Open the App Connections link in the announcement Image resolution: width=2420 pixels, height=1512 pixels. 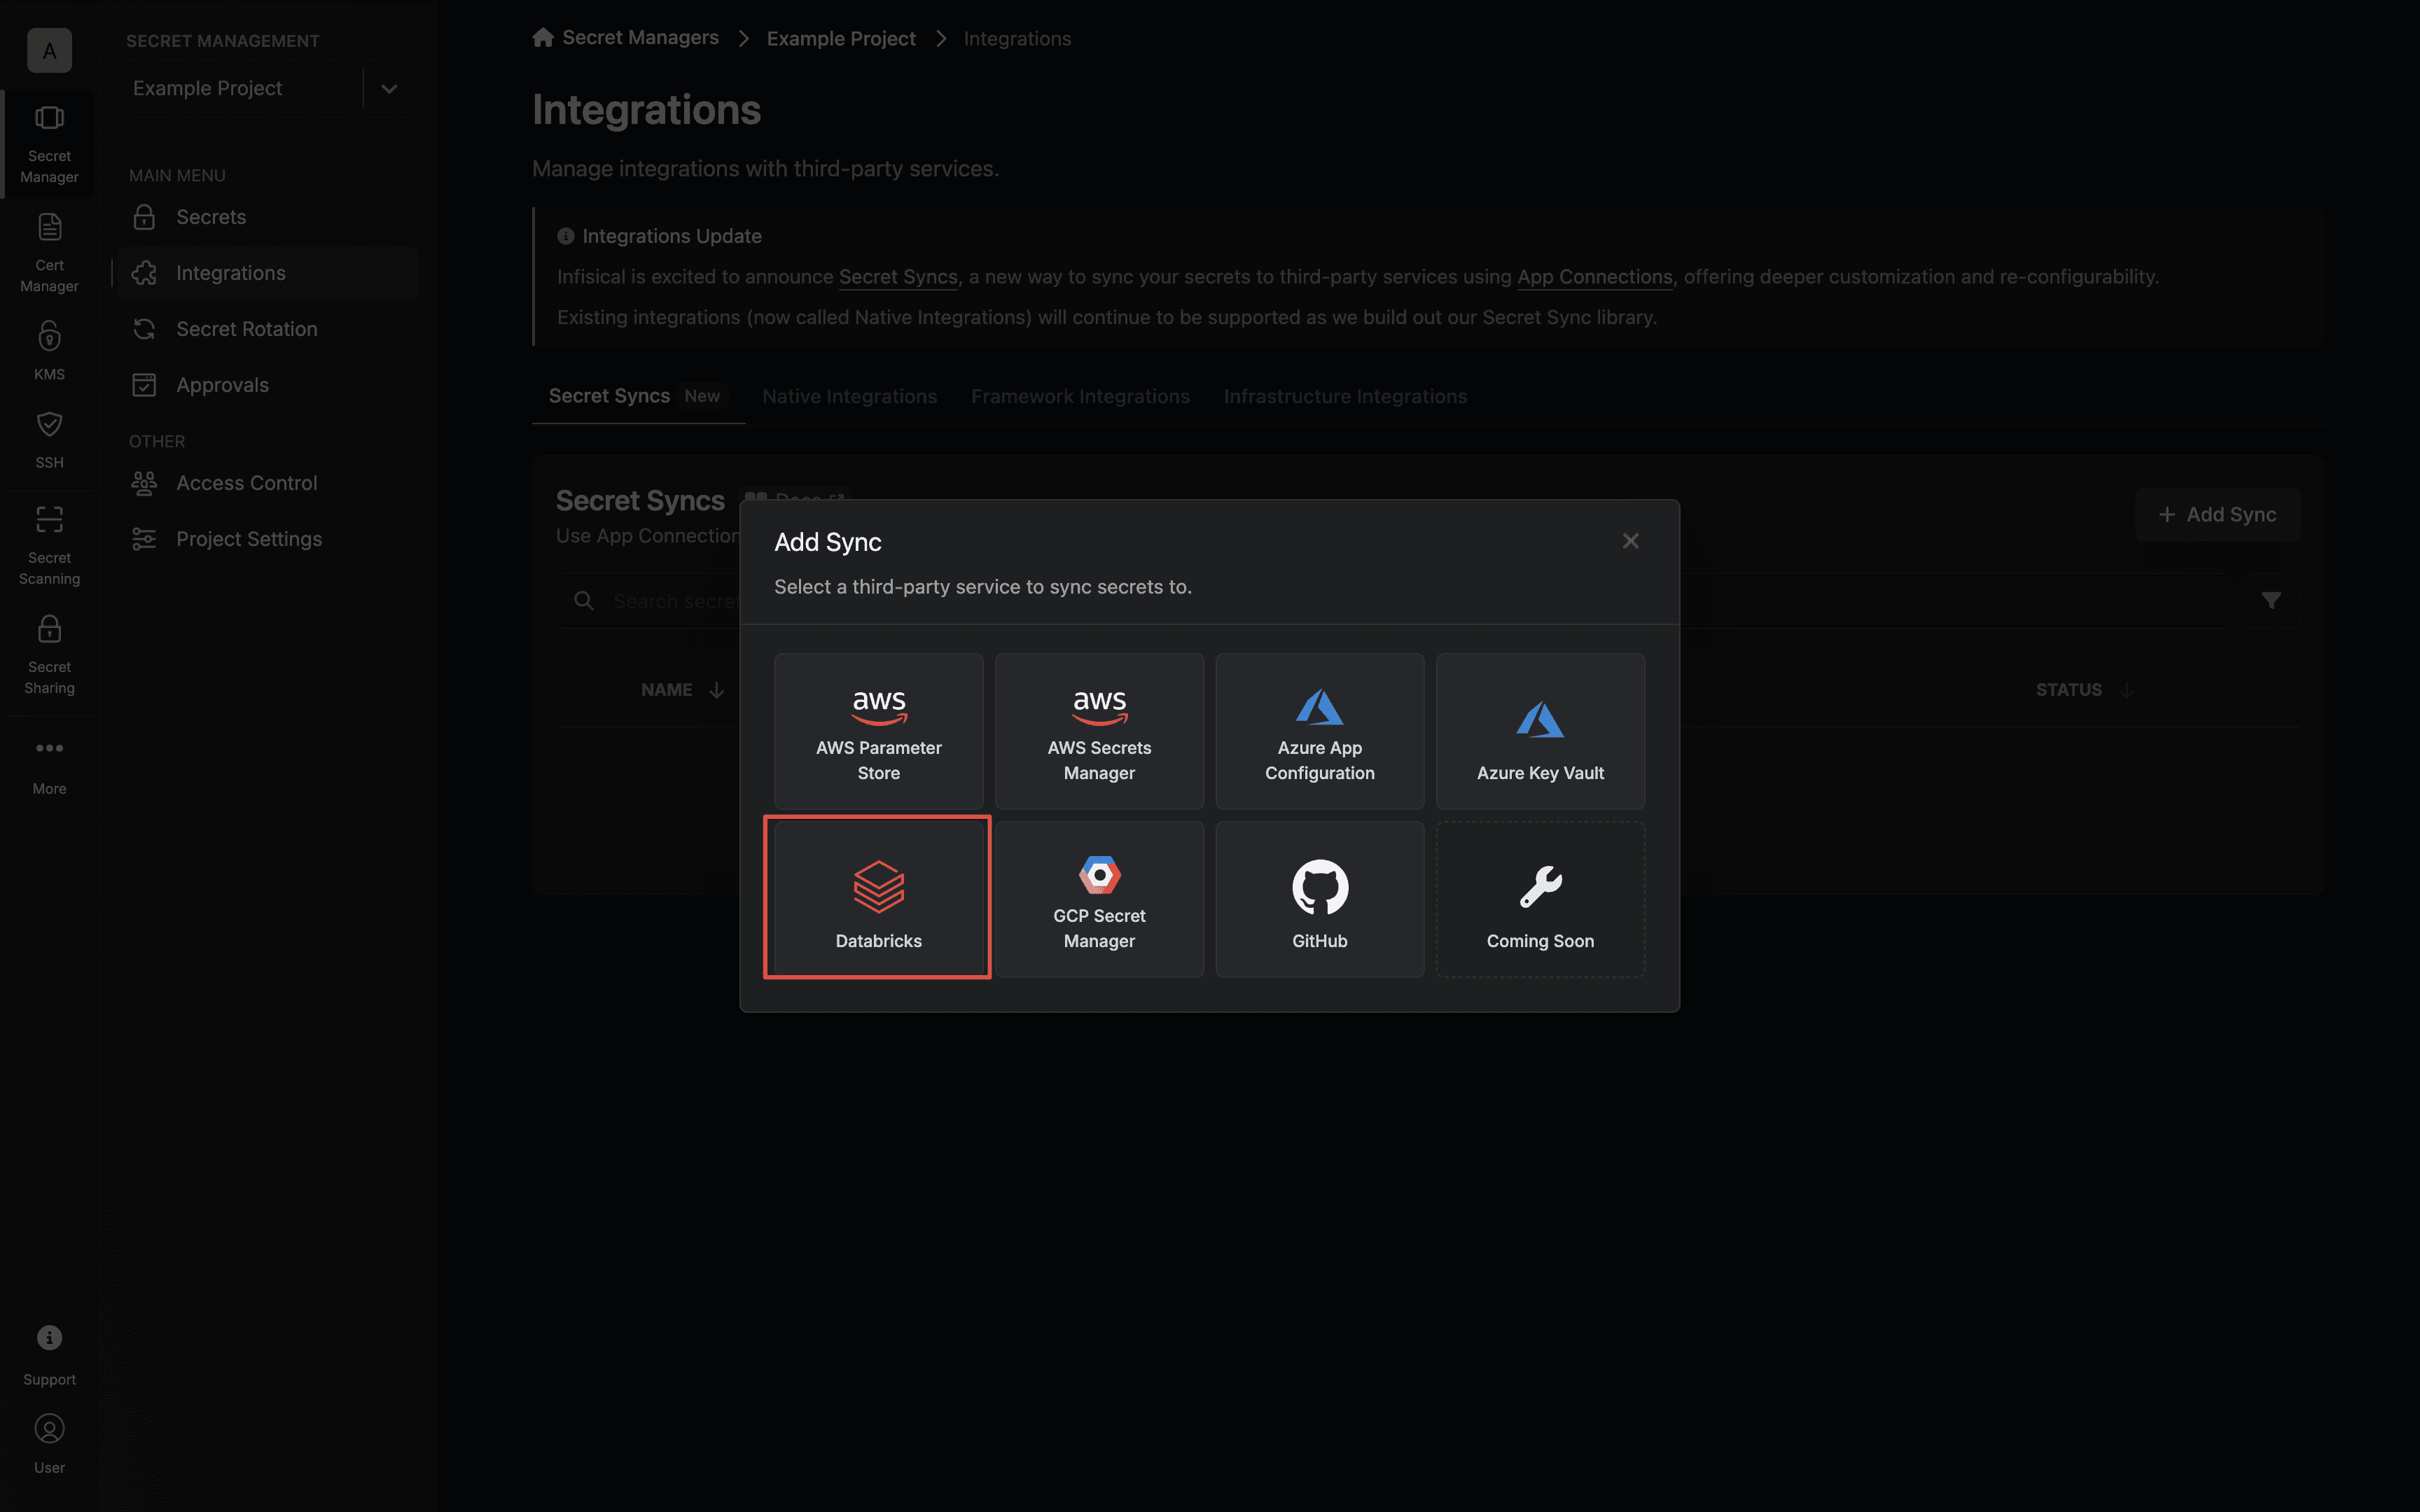1595,277
